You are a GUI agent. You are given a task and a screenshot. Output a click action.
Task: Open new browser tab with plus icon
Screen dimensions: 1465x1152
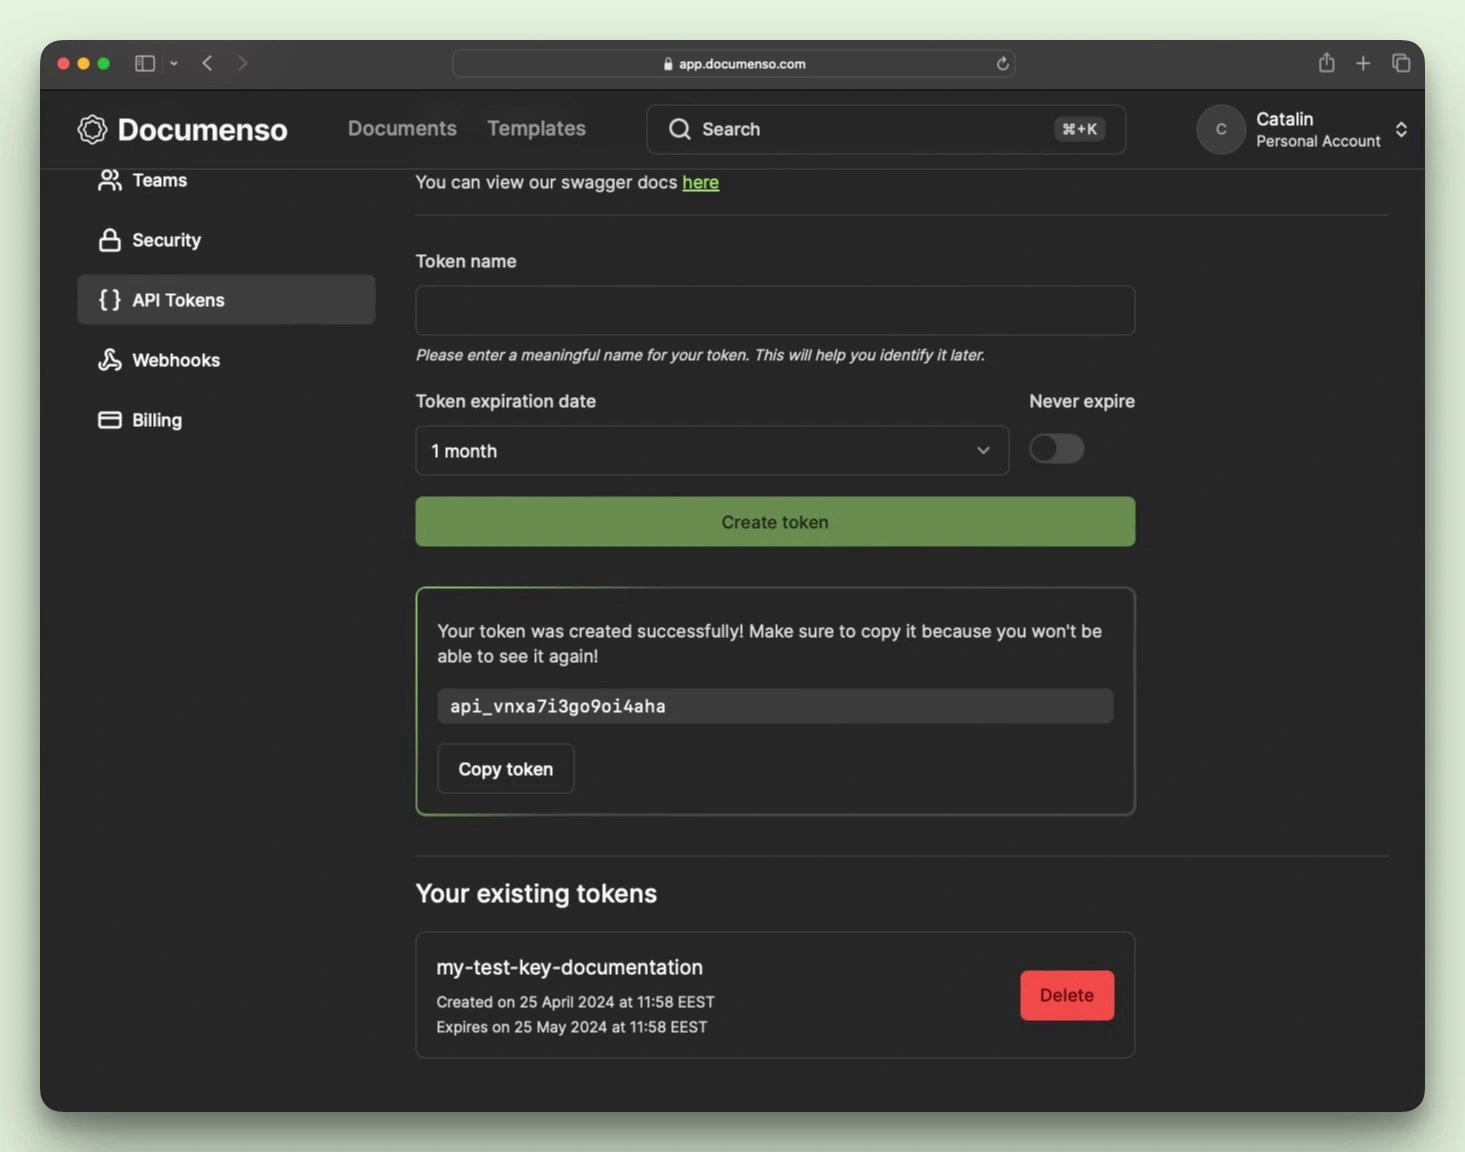click(1363, 63)
